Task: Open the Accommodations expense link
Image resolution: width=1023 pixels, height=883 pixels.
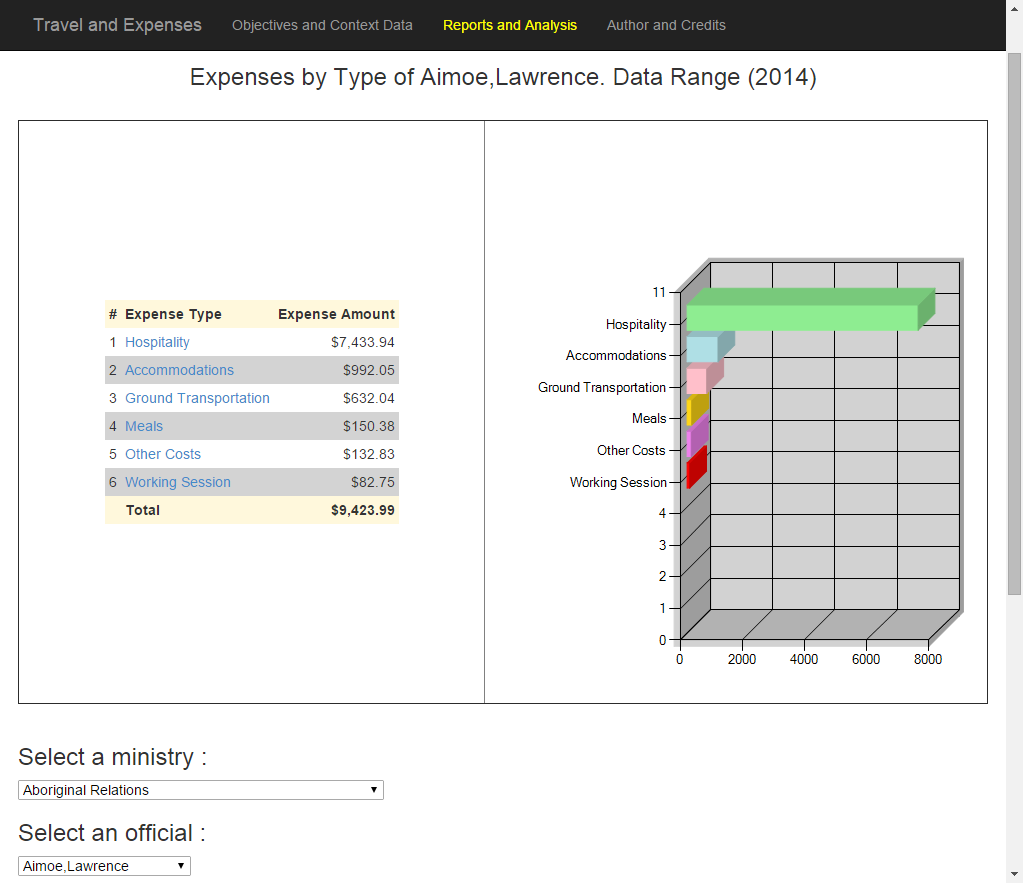Action: (179, 370)
